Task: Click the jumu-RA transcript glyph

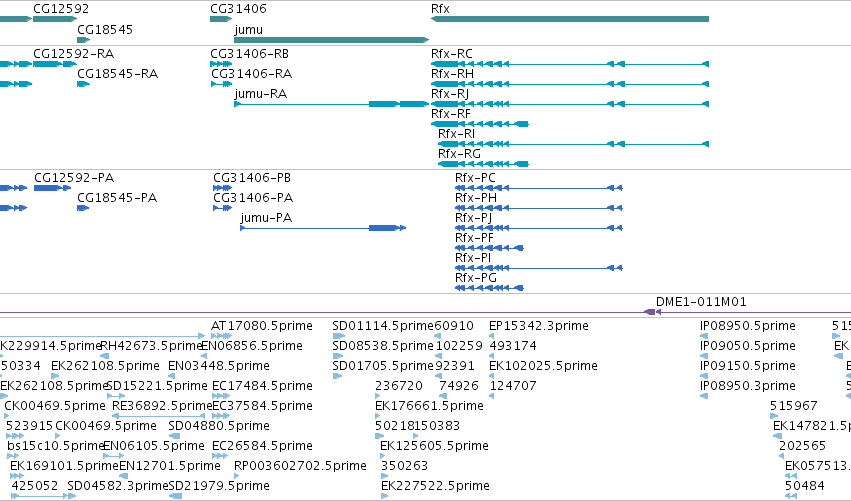Action: pyautogui.click(x=332, y=104)
